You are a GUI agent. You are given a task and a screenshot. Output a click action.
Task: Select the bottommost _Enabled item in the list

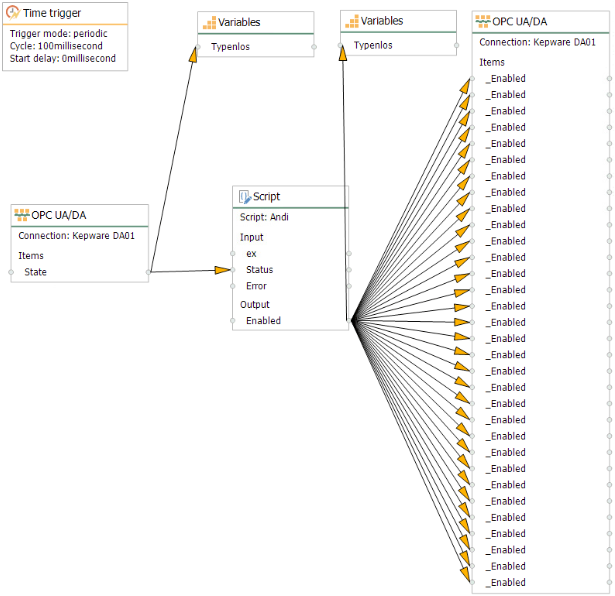pos(505,582)
